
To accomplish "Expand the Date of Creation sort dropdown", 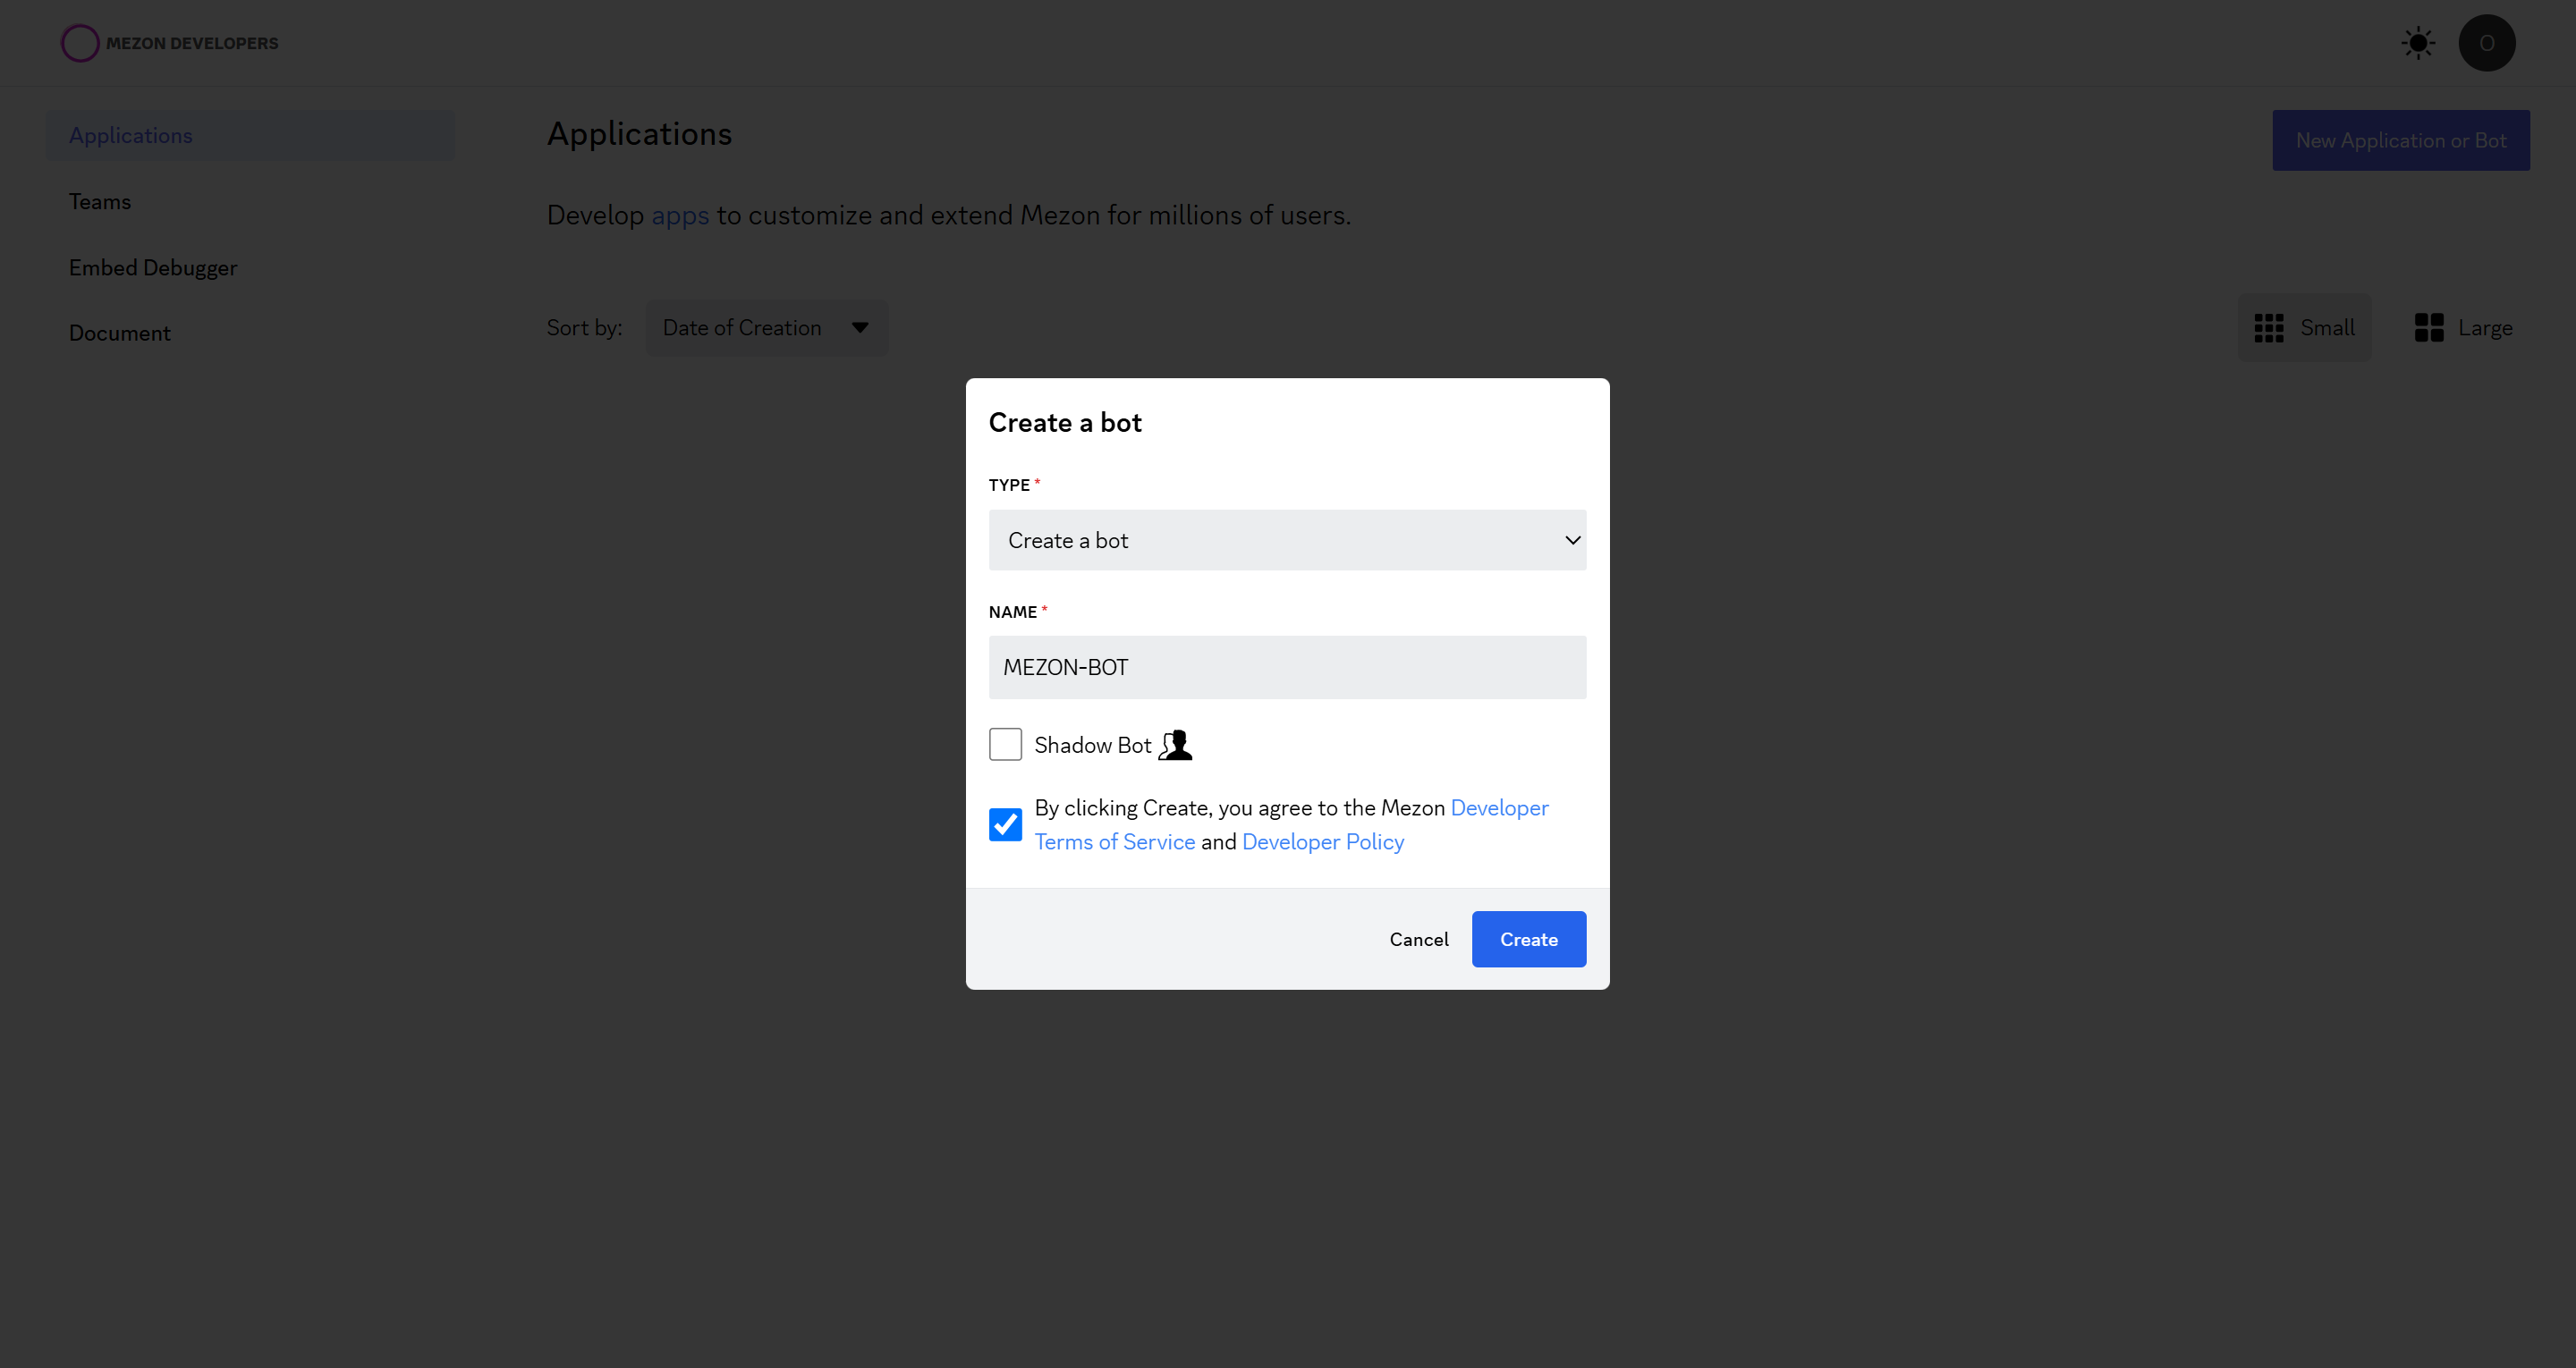I will pos(742,328).
